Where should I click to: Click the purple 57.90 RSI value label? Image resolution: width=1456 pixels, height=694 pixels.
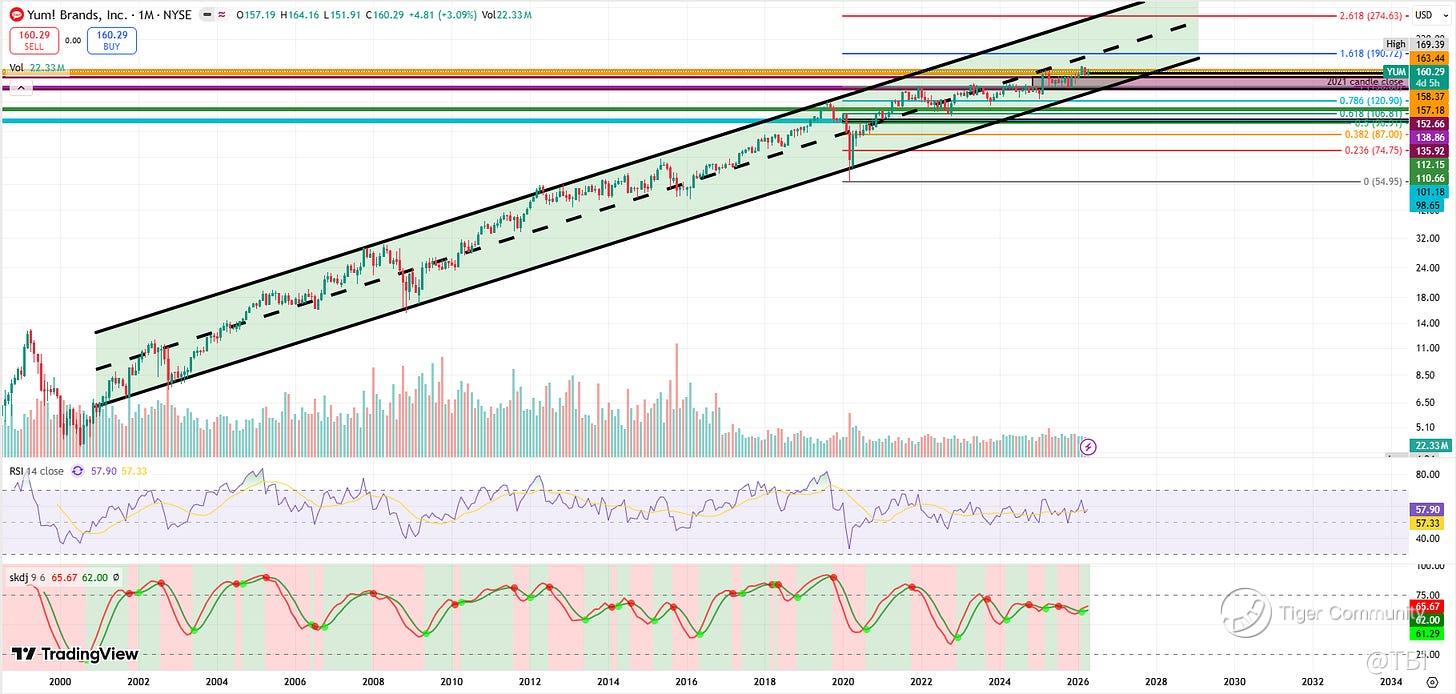tap(1429, 508)
